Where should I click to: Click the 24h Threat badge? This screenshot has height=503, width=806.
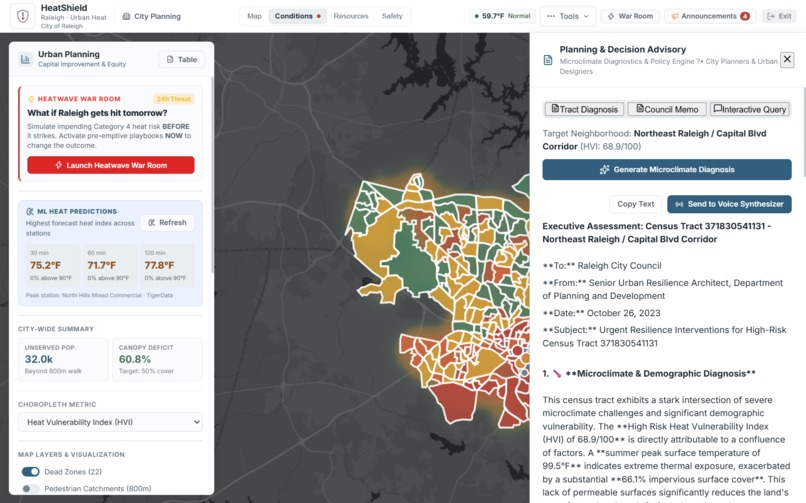point(174,99)
